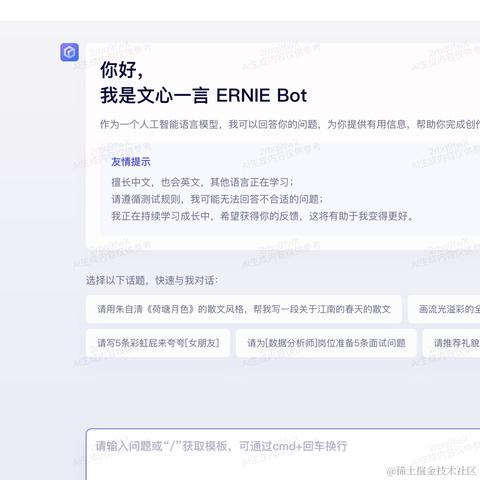Viewport: 480px width, 480px height.
Task: Click the 友情提示 heading
Action: point(131,162)
